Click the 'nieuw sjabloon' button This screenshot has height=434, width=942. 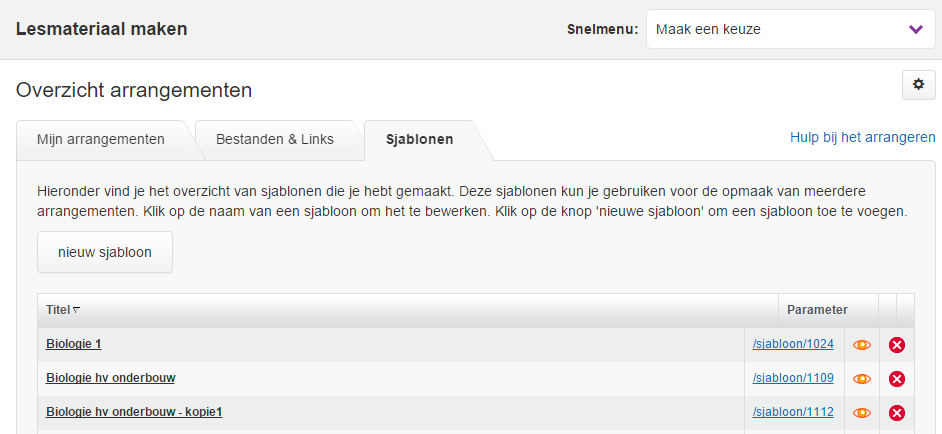(x=105, y=252)
